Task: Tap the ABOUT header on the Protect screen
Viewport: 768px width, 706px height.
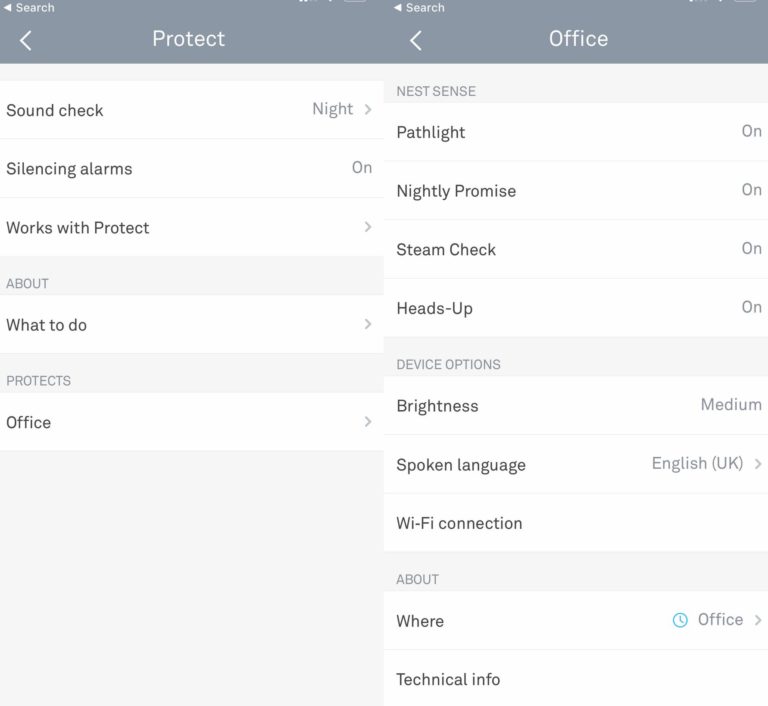Action: (27, 284)
